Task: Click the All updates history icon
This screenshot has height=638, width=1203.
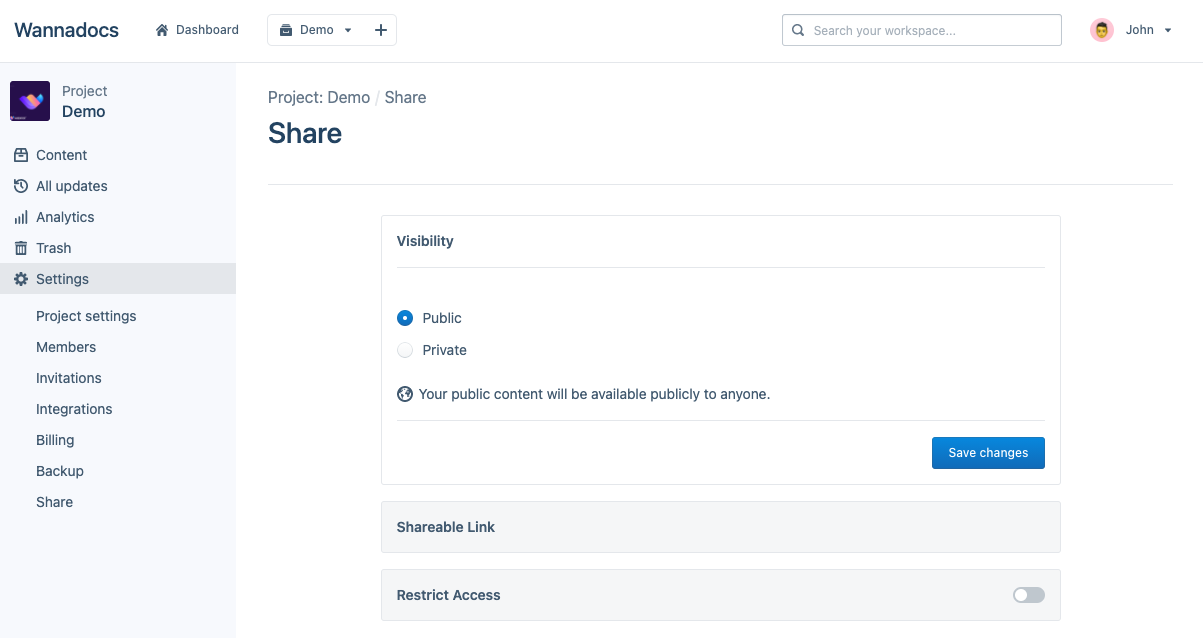Action: pos(21,186)
